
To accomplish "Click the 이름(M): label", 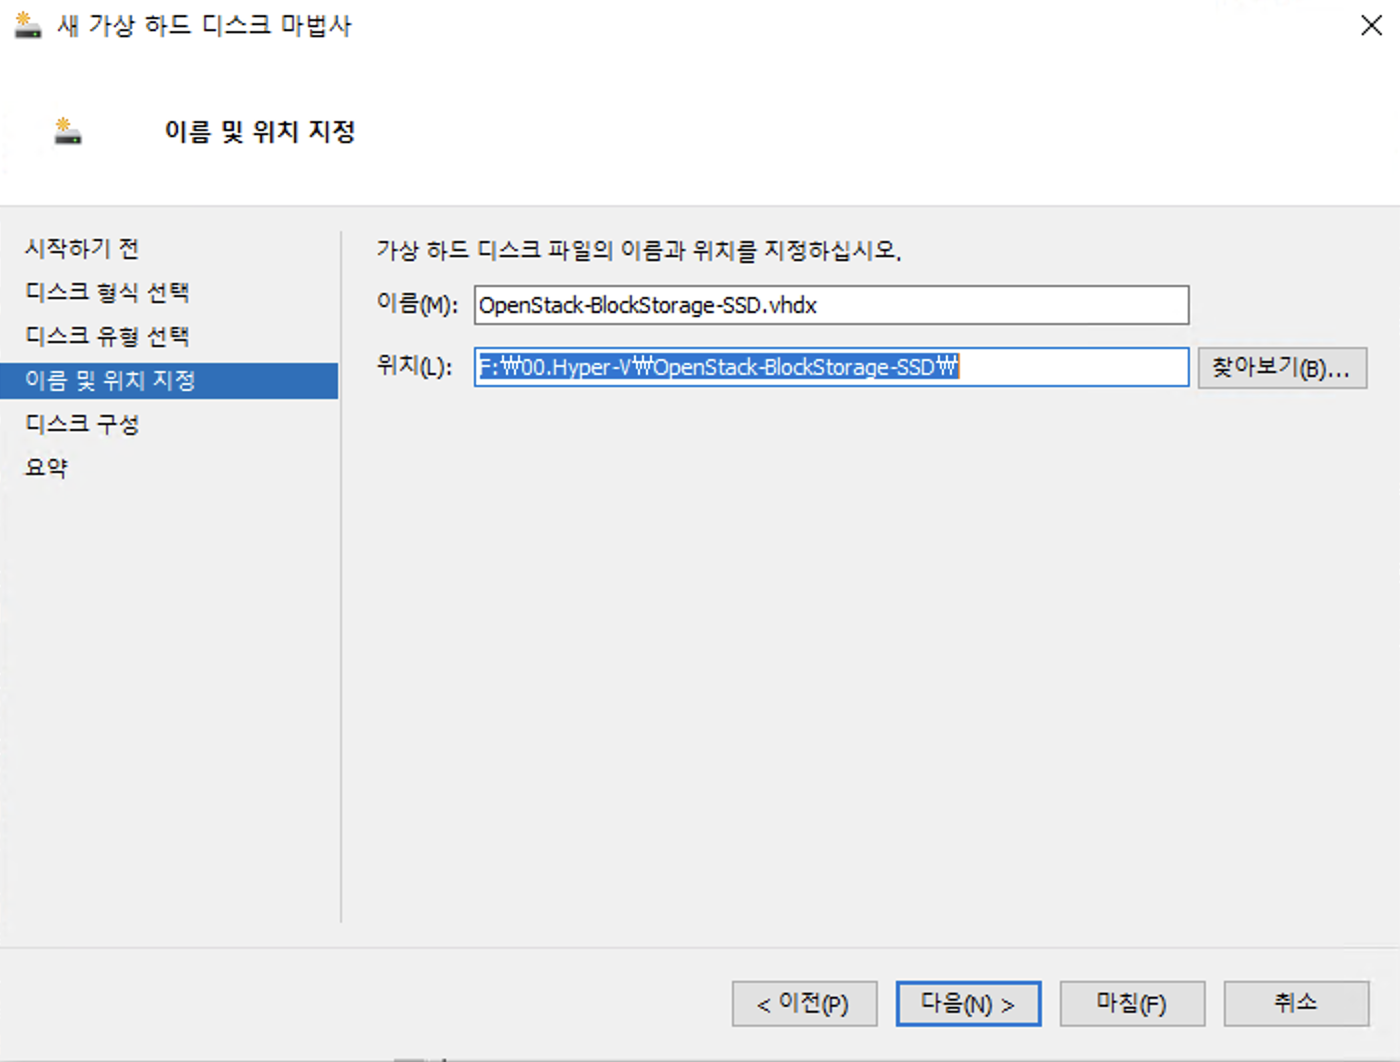I will 417,304.
